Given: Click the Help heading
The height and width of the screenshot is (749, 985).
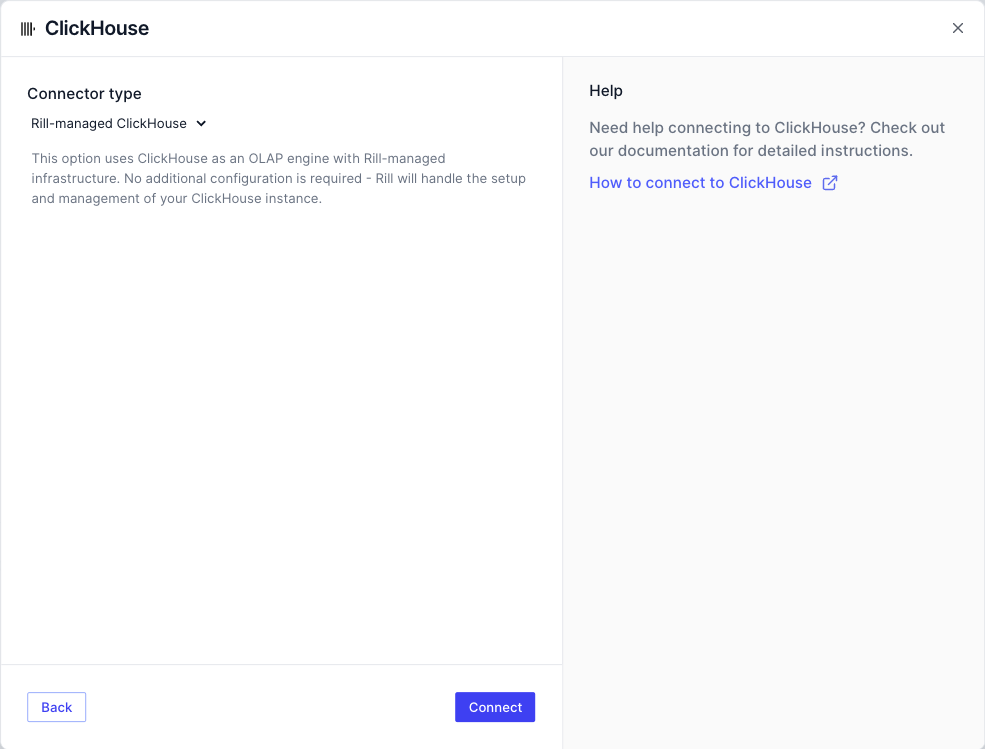Looking at the screenshot, I should point(606,90).
